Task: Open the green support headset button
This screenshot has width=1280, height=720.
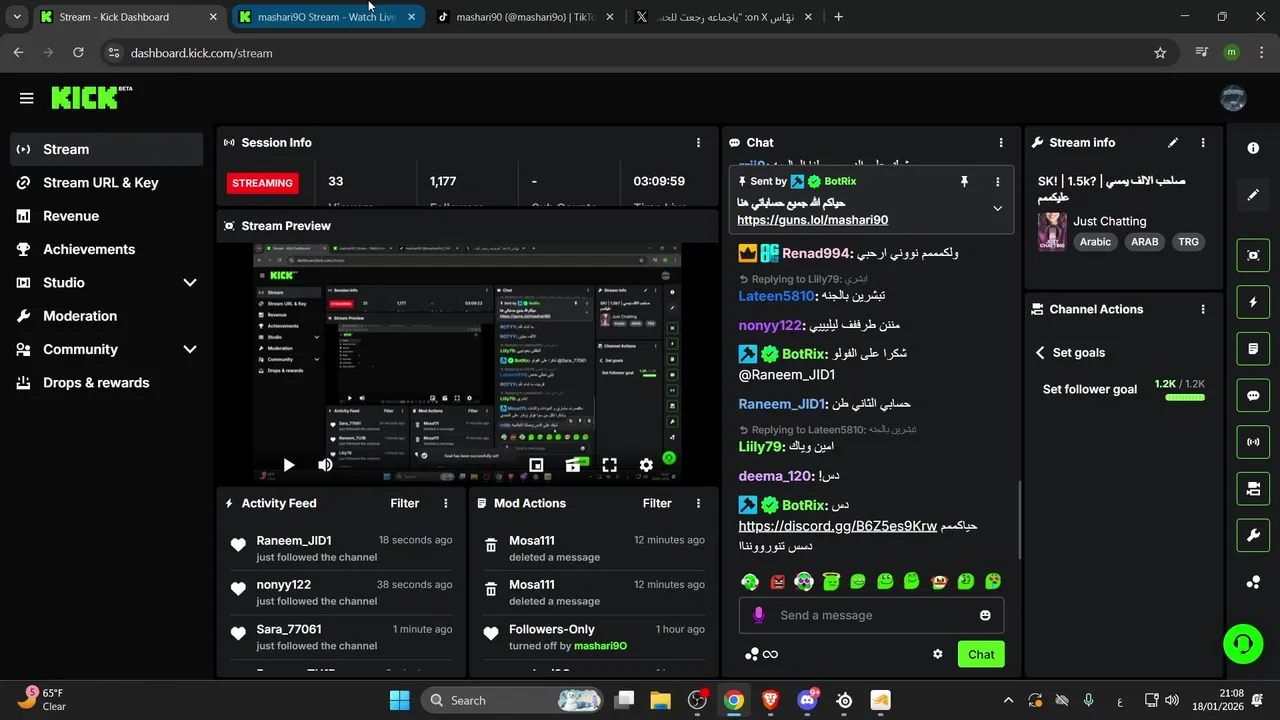Action: click(1243, 644)
